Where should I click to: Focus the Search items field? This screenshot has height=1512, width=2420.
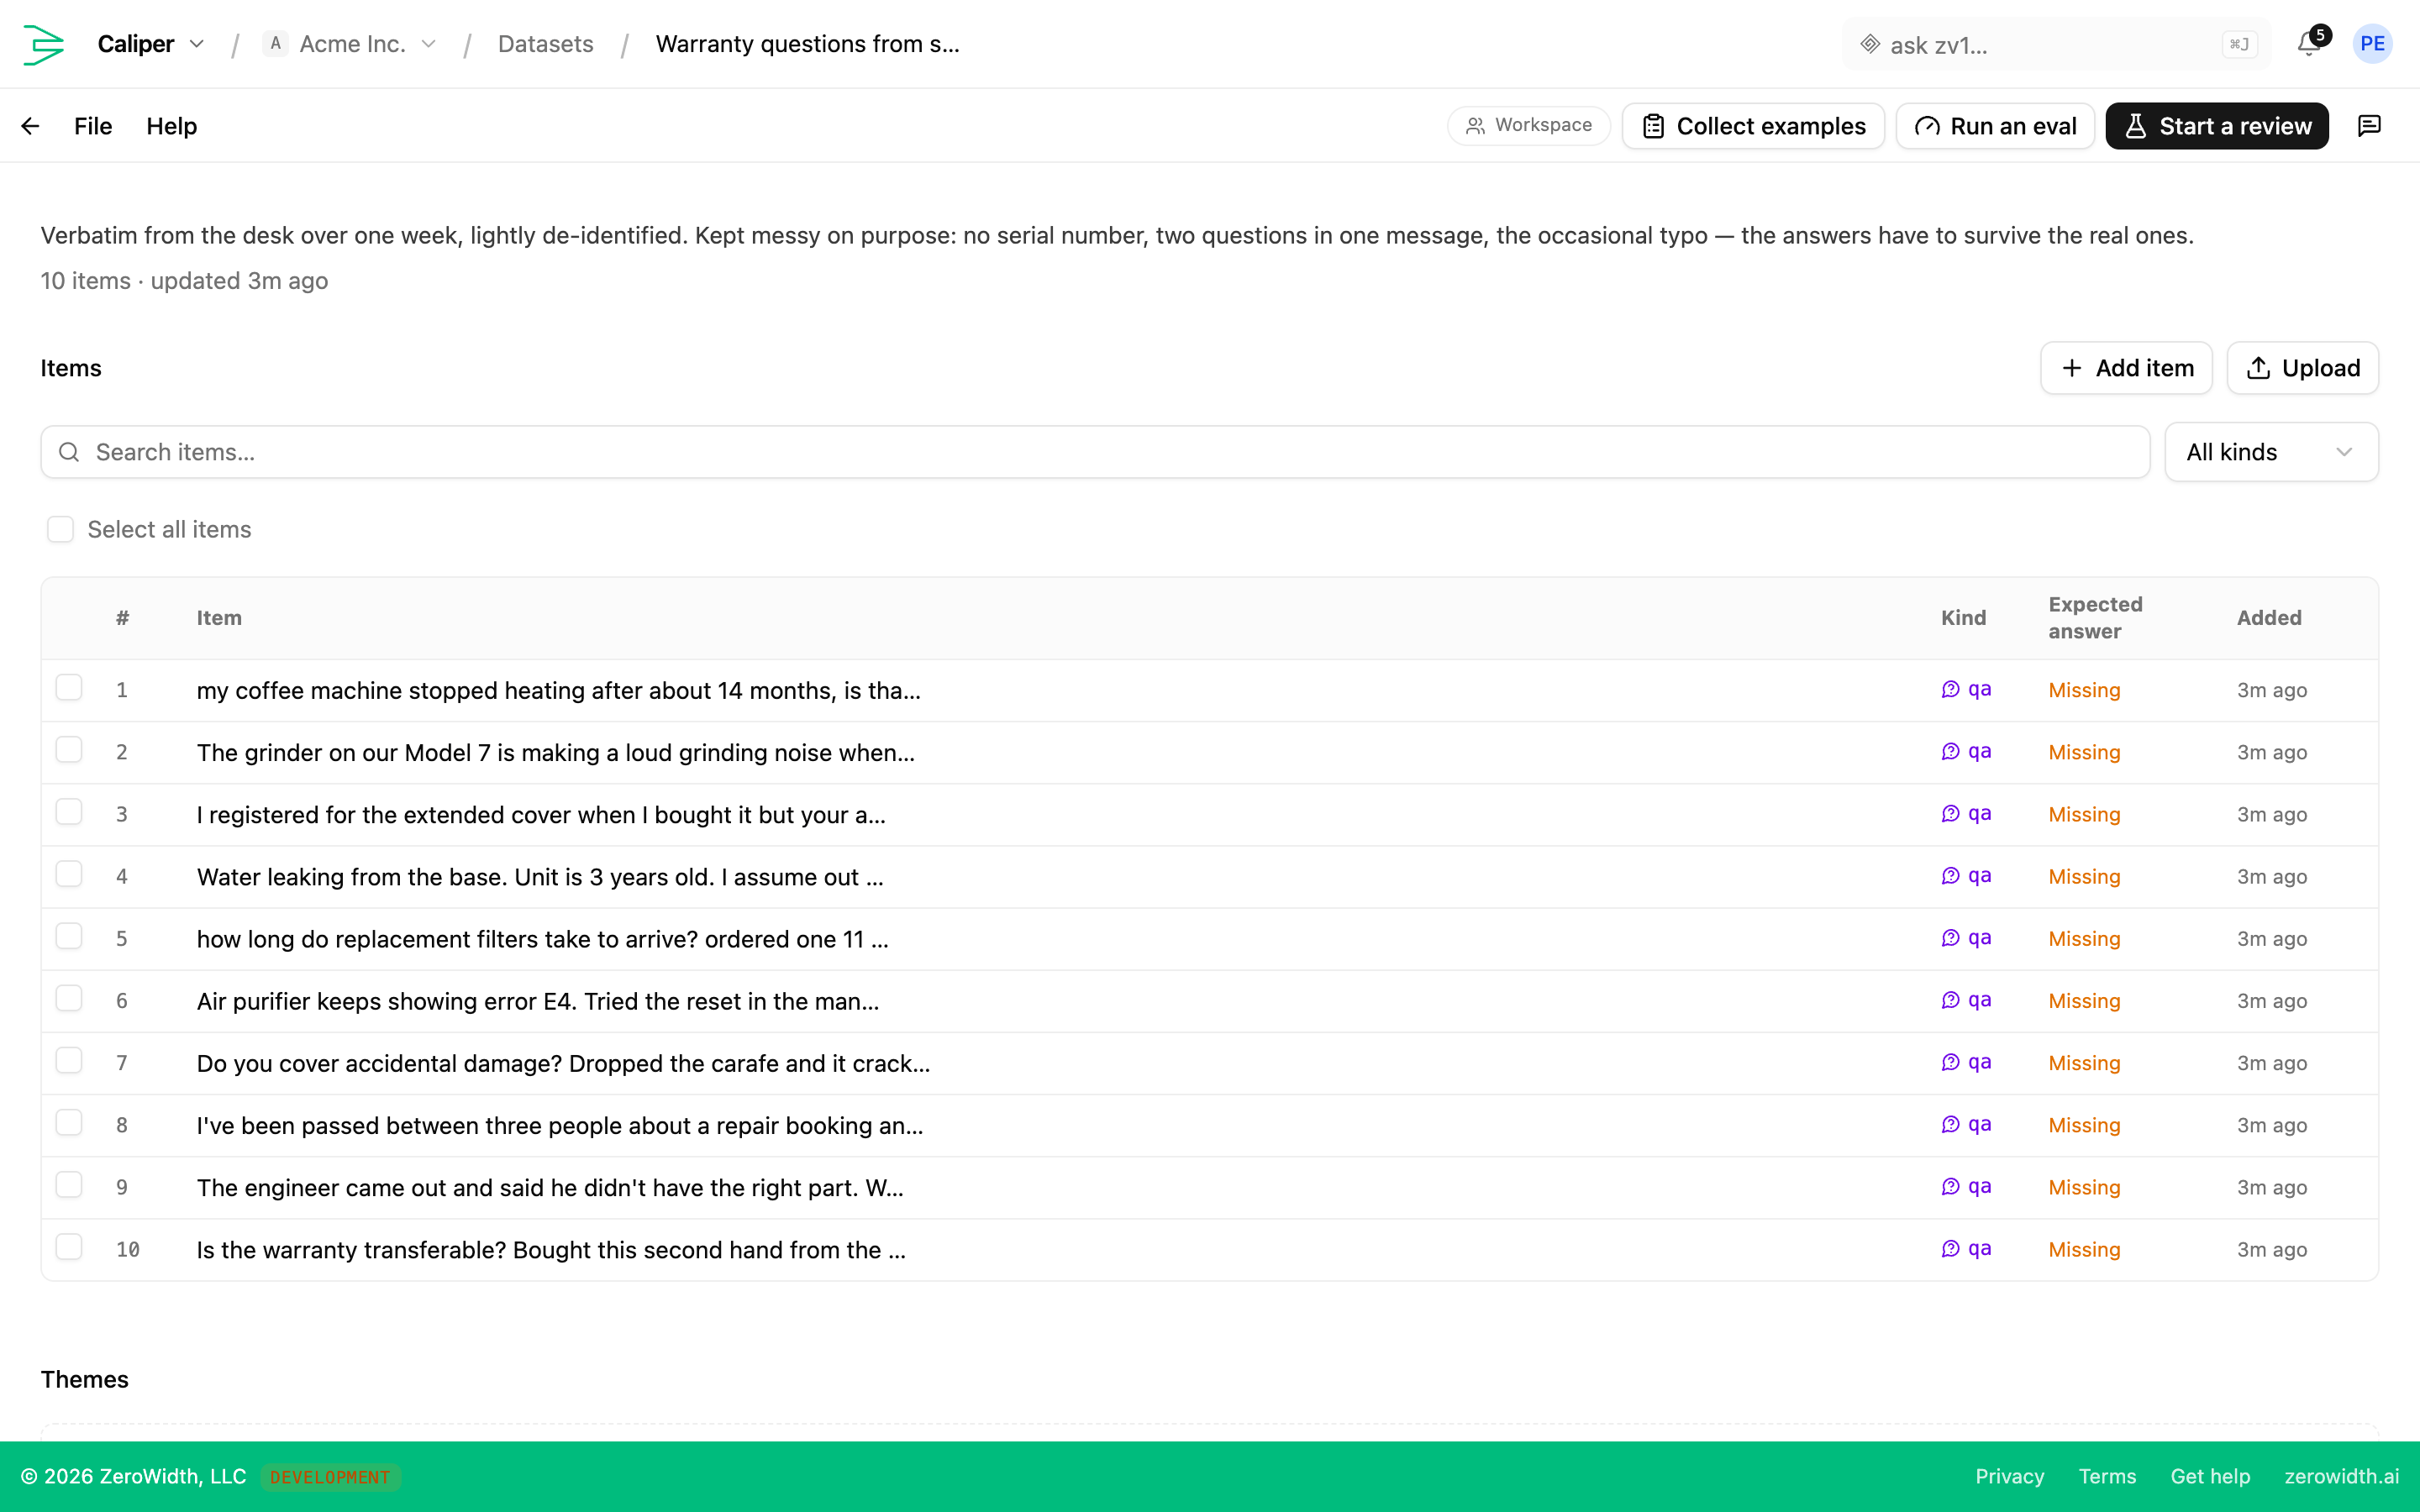coord(1095,452)
